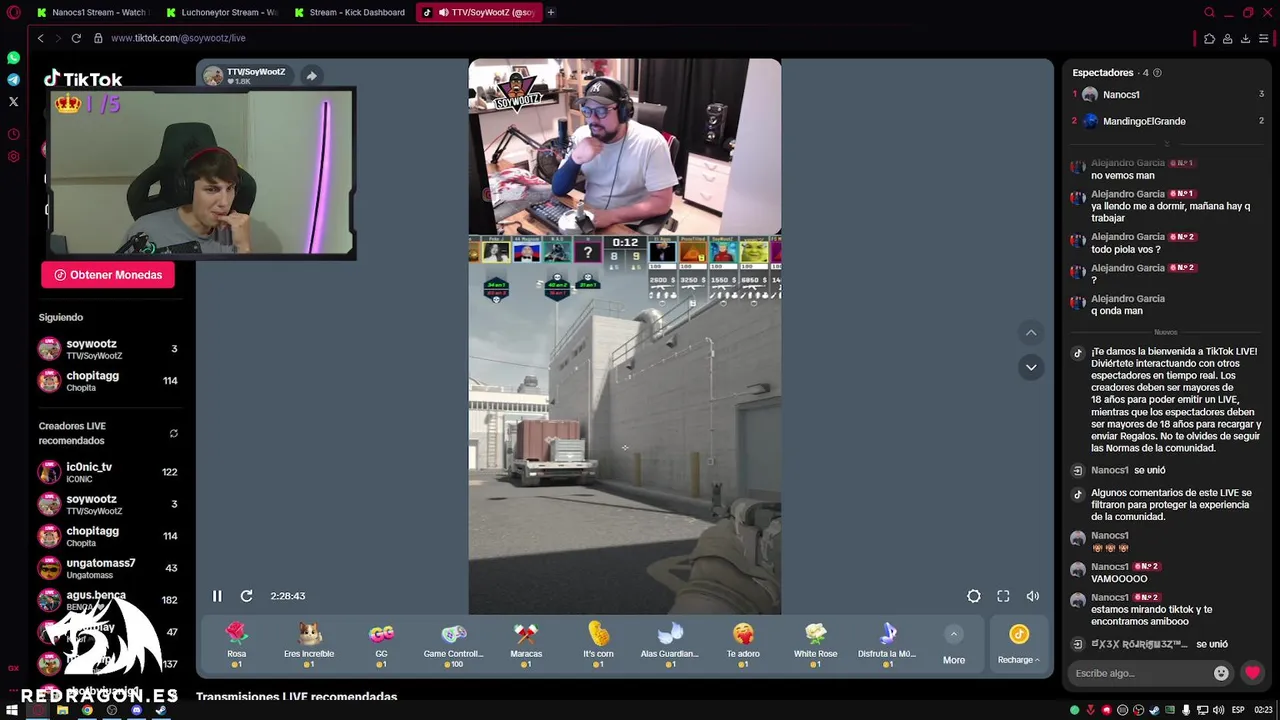Open Windows Start menu
This screenshot has height=720, width=1280.
(x=12, y=710)
